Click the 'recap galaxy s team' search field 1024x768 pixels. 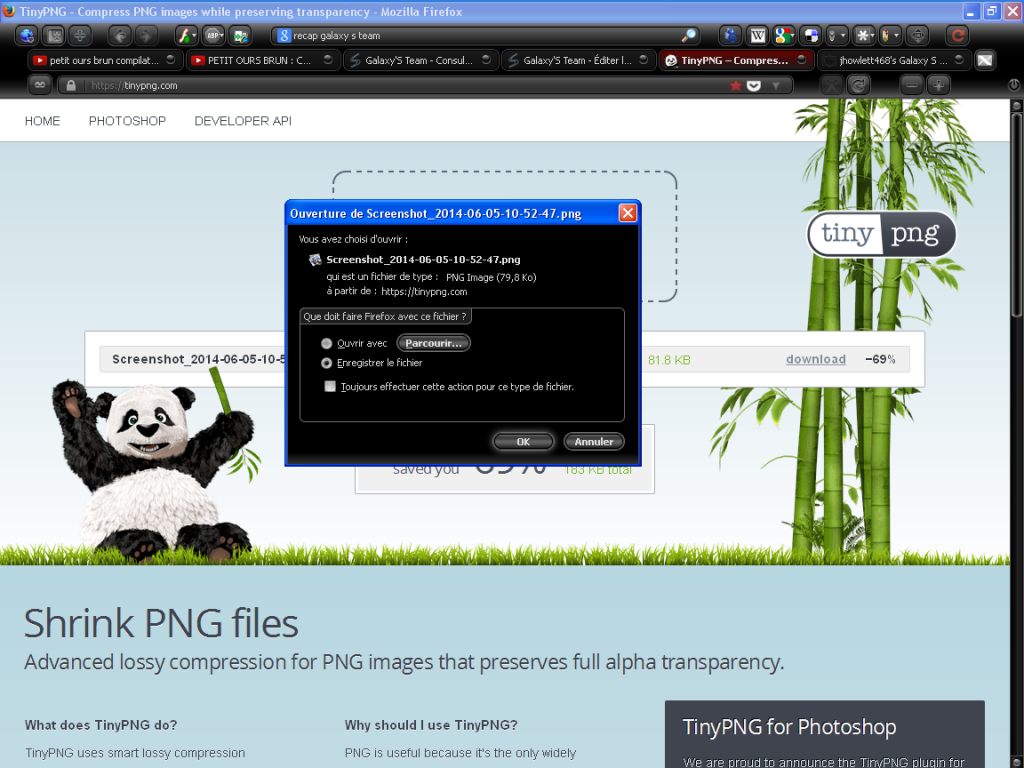pos(485,35)
